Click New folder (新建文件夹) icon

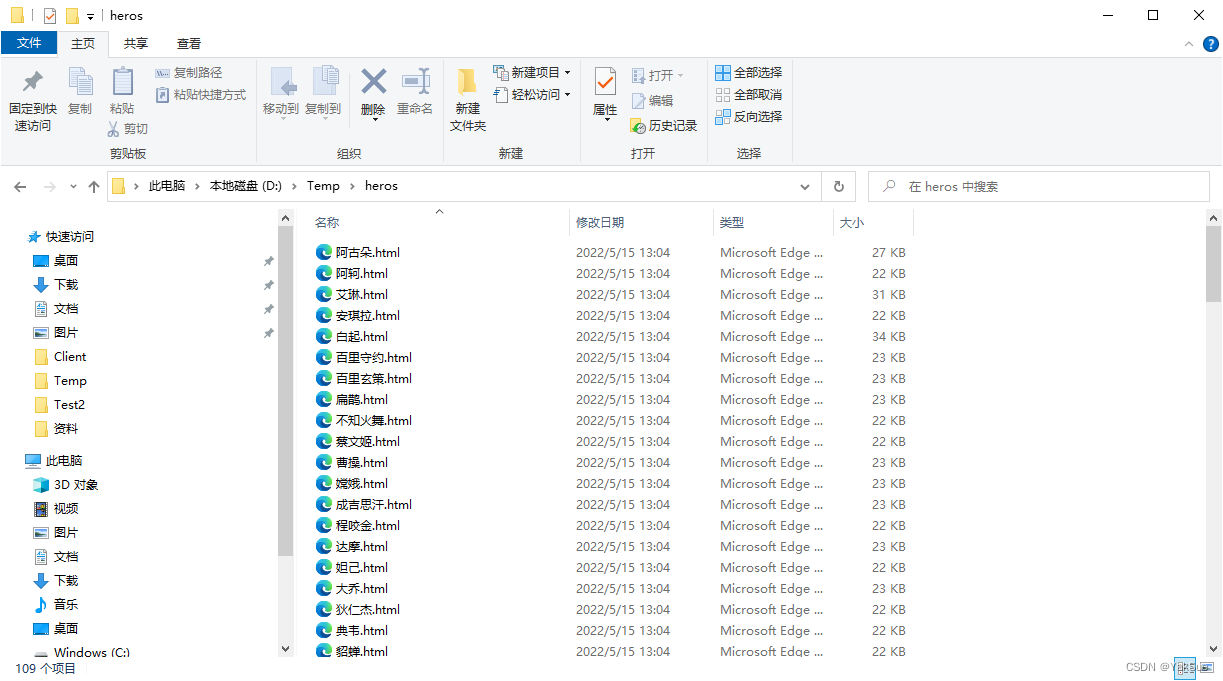click(467, 82)
